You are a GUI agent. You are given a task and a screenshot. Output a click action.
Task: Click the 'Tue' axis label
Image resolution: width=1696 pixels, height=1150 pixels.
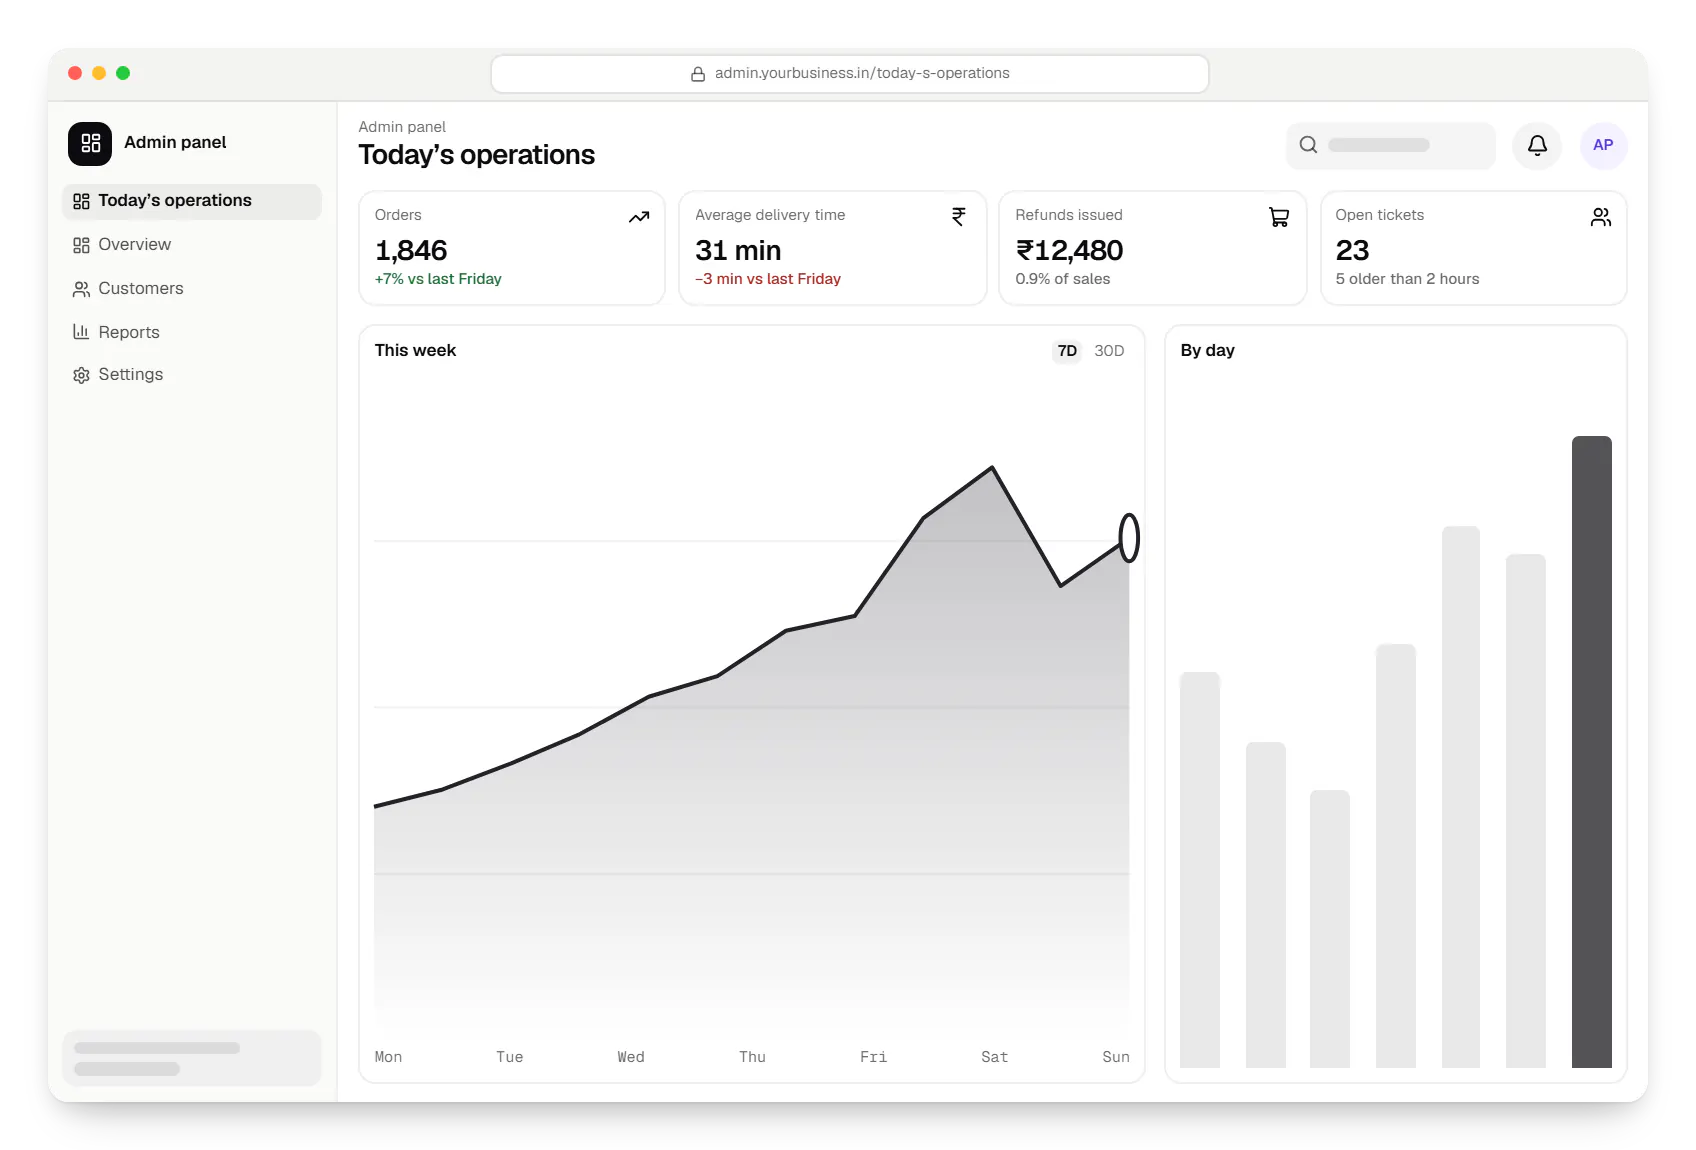(510, 1057)
